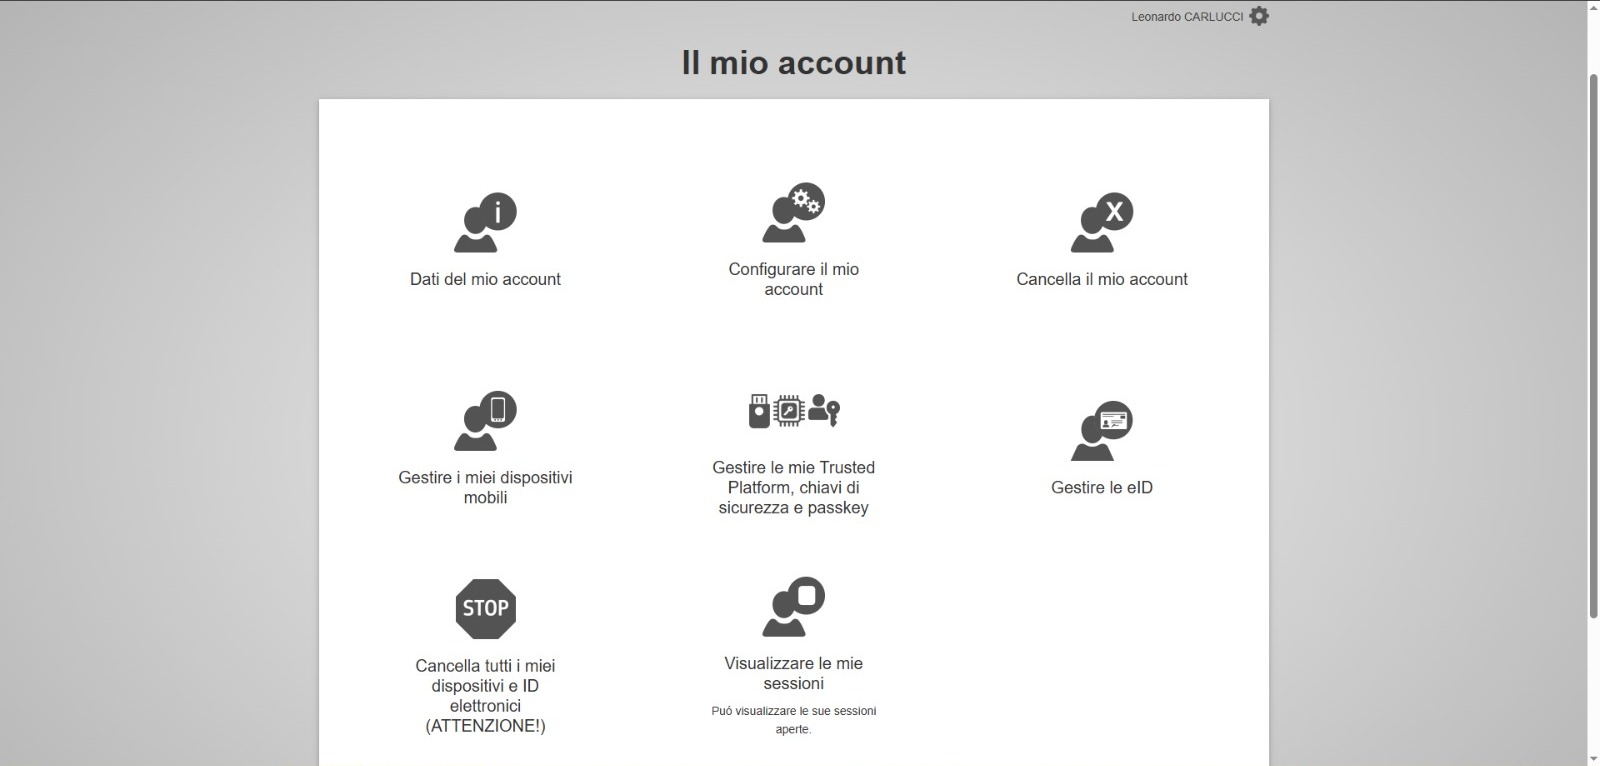Select 'Cancella il mio account' link
The image size is (1600, 766).
click(x=1102, y=279)
